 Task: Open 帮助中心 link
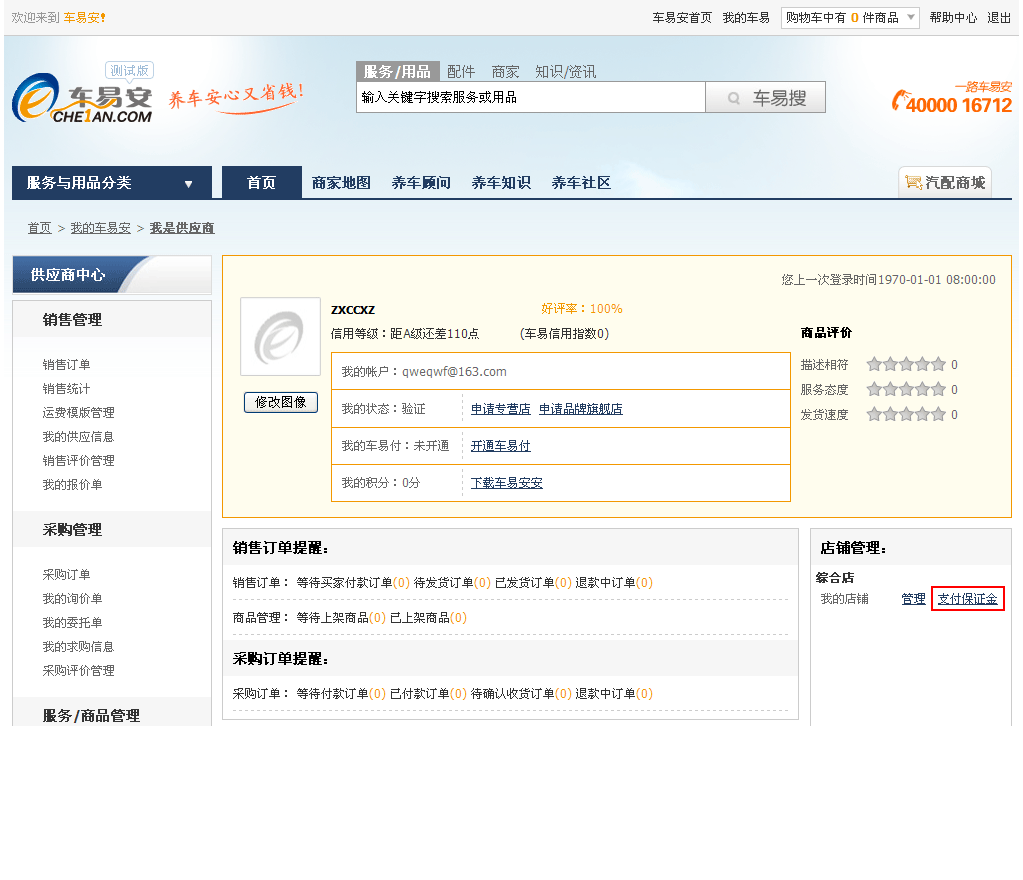click(x=953, y=18)
